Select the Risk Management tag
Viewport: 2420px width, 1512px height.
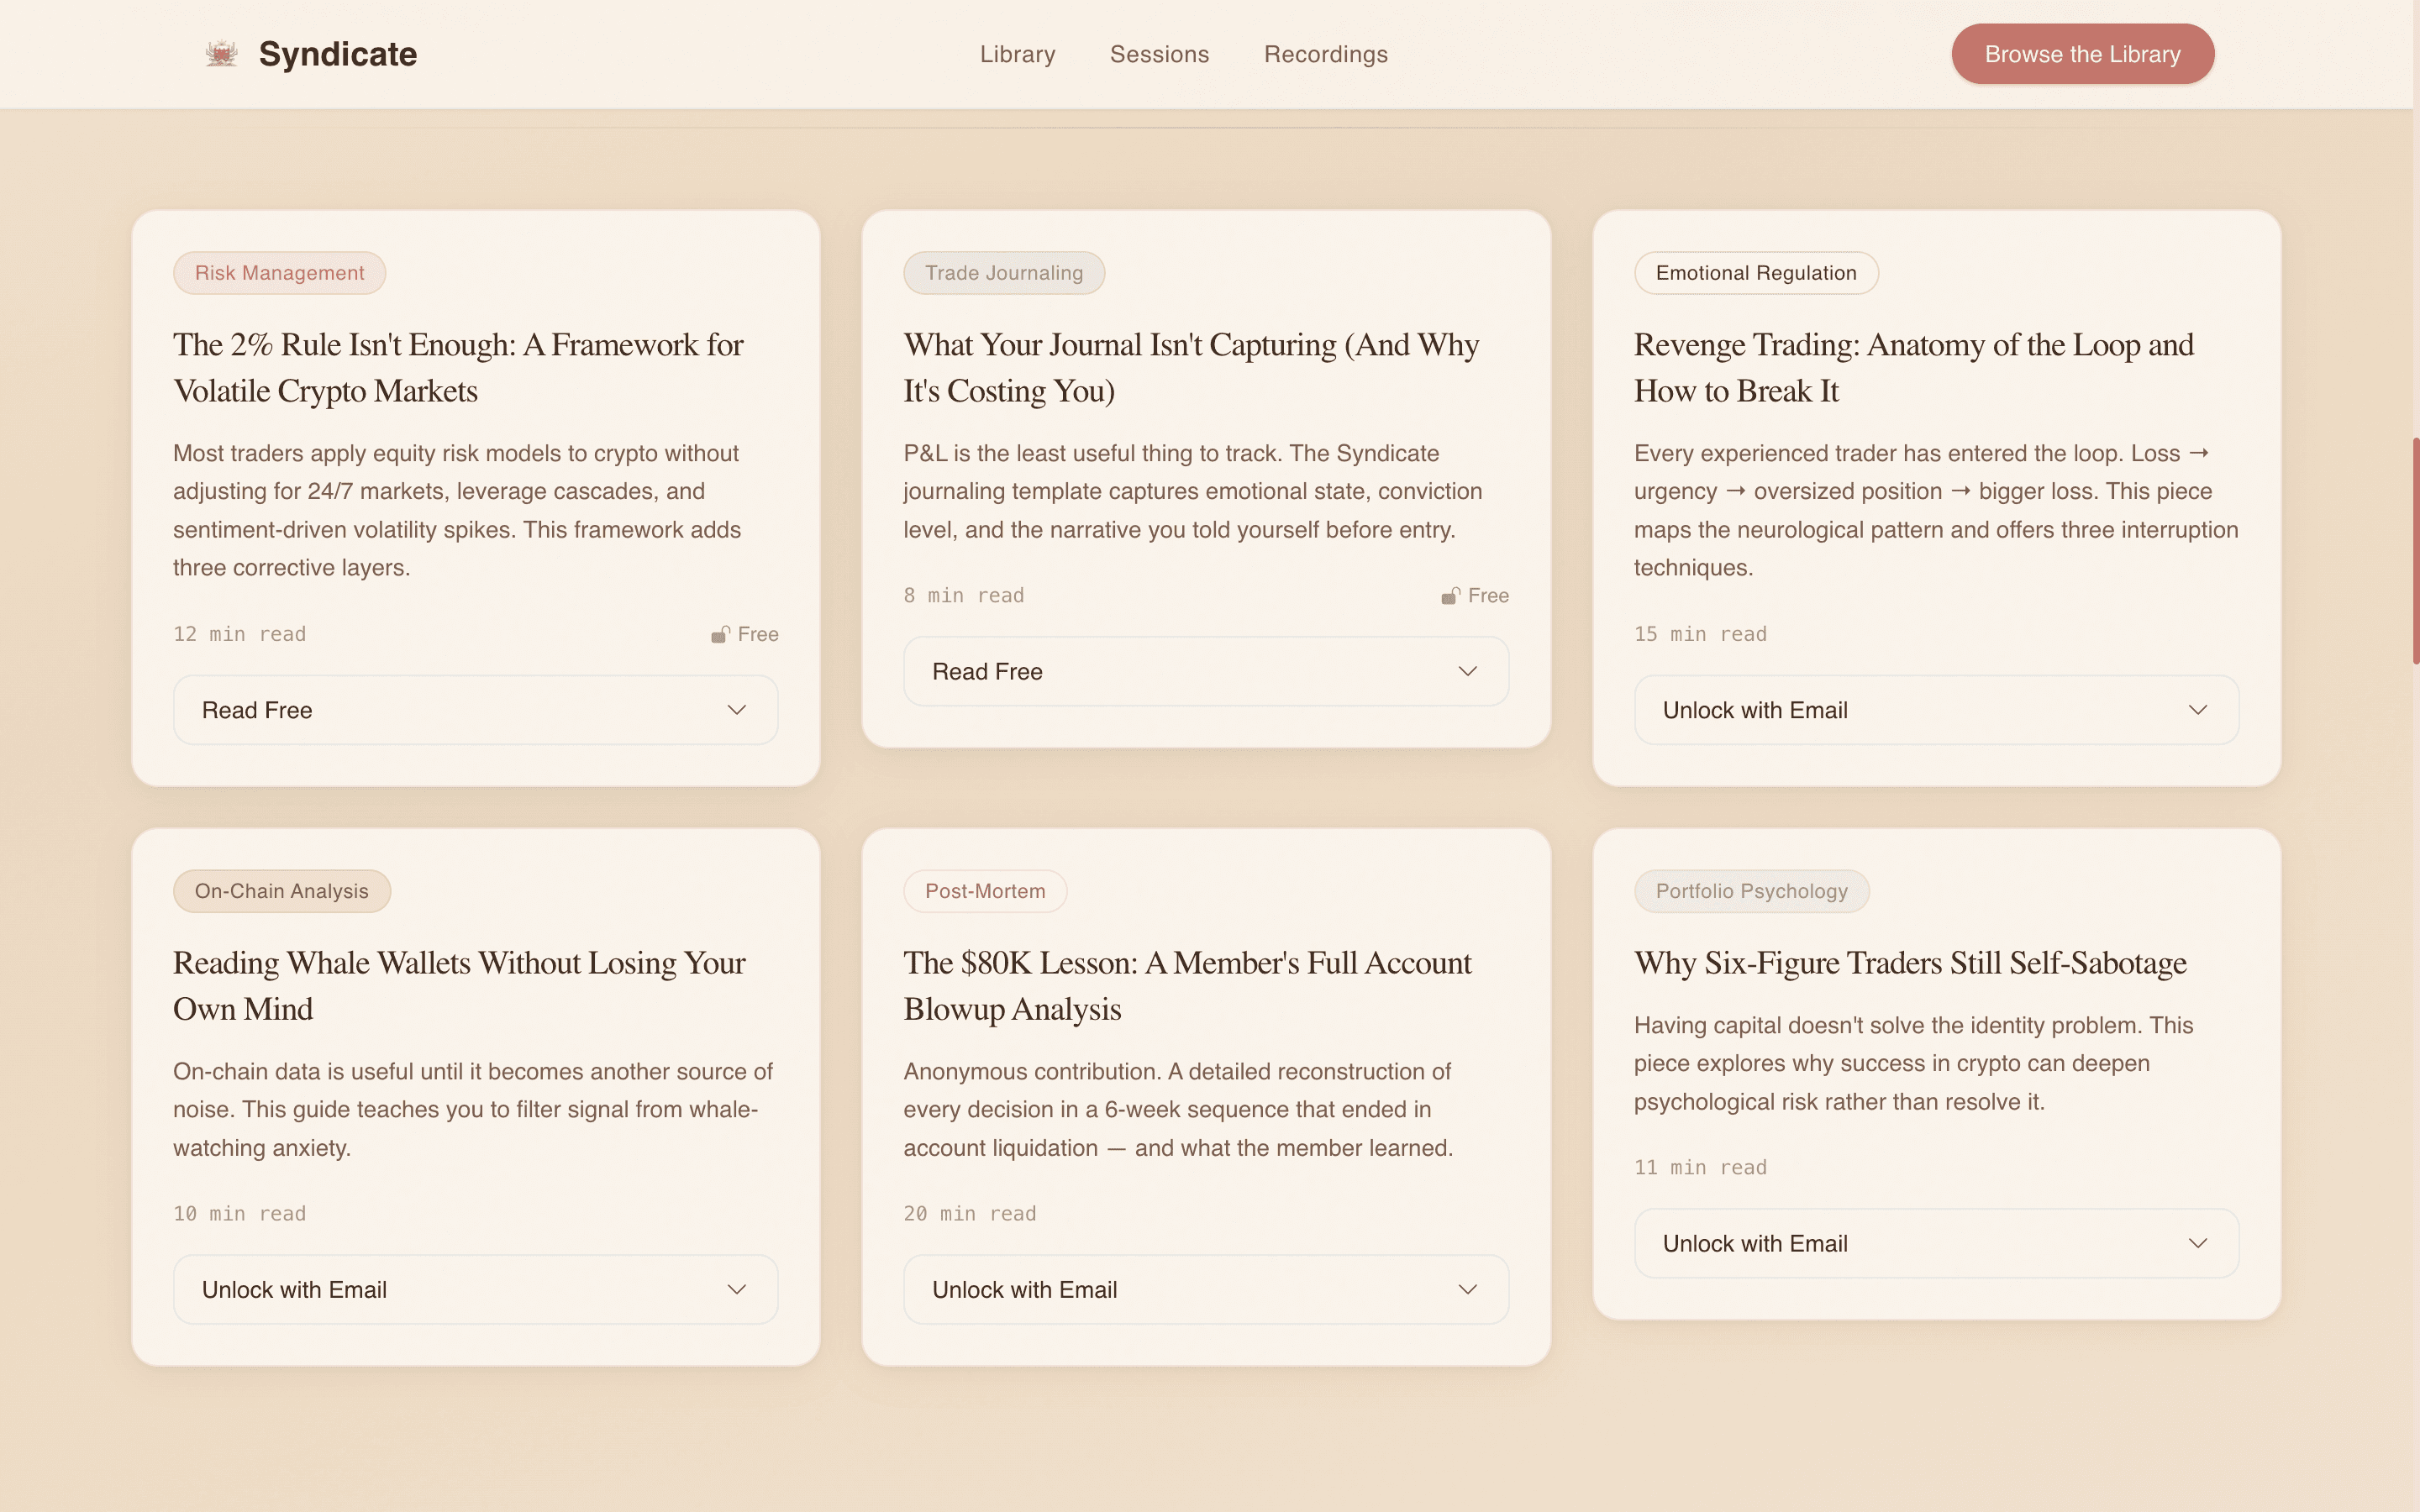tap(279, 273)
